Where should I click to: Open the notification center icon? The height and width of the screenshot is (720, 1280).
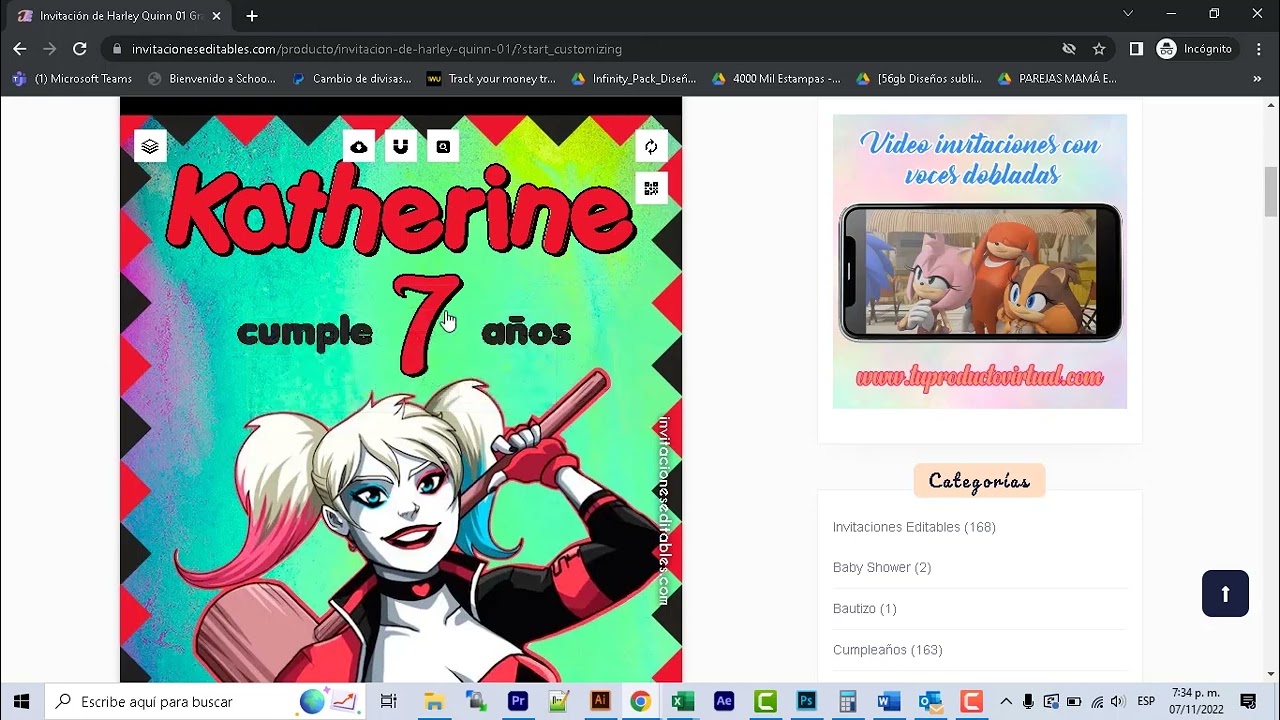tap(1248, 701)
